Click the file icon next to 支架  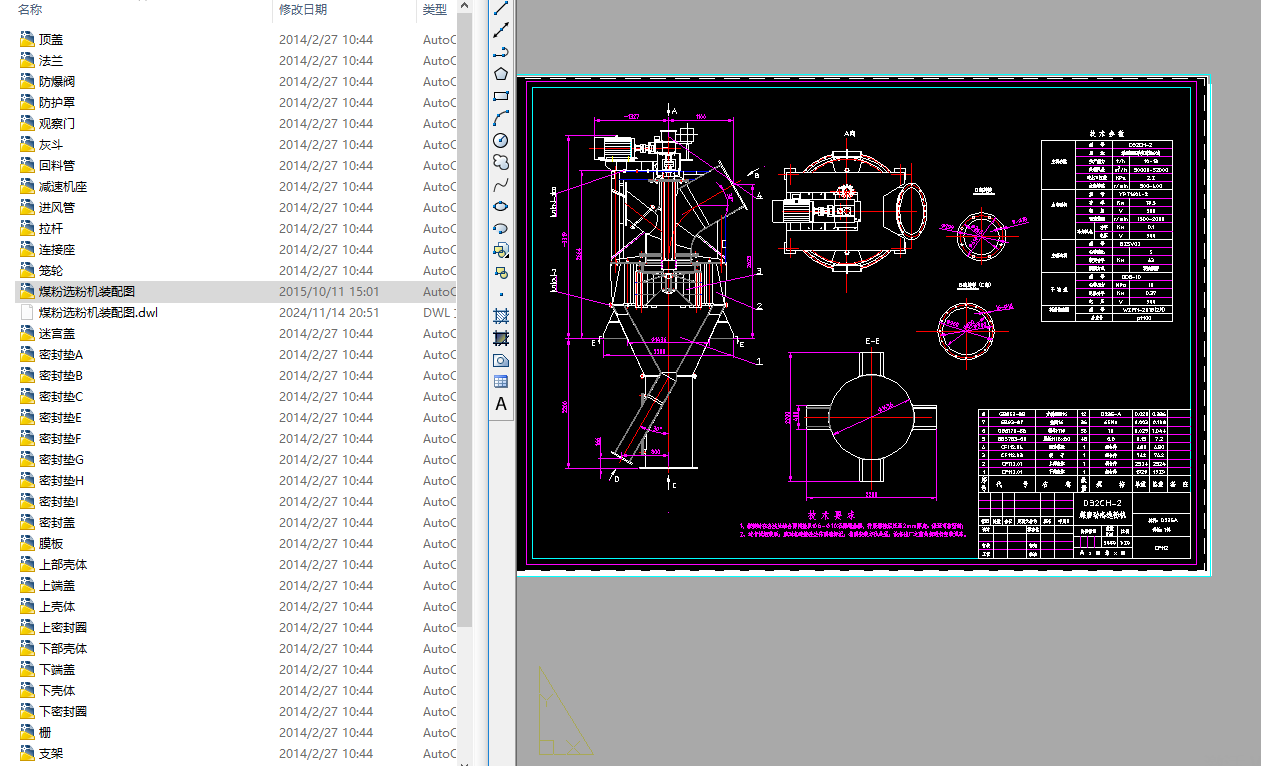pos(27,754)
